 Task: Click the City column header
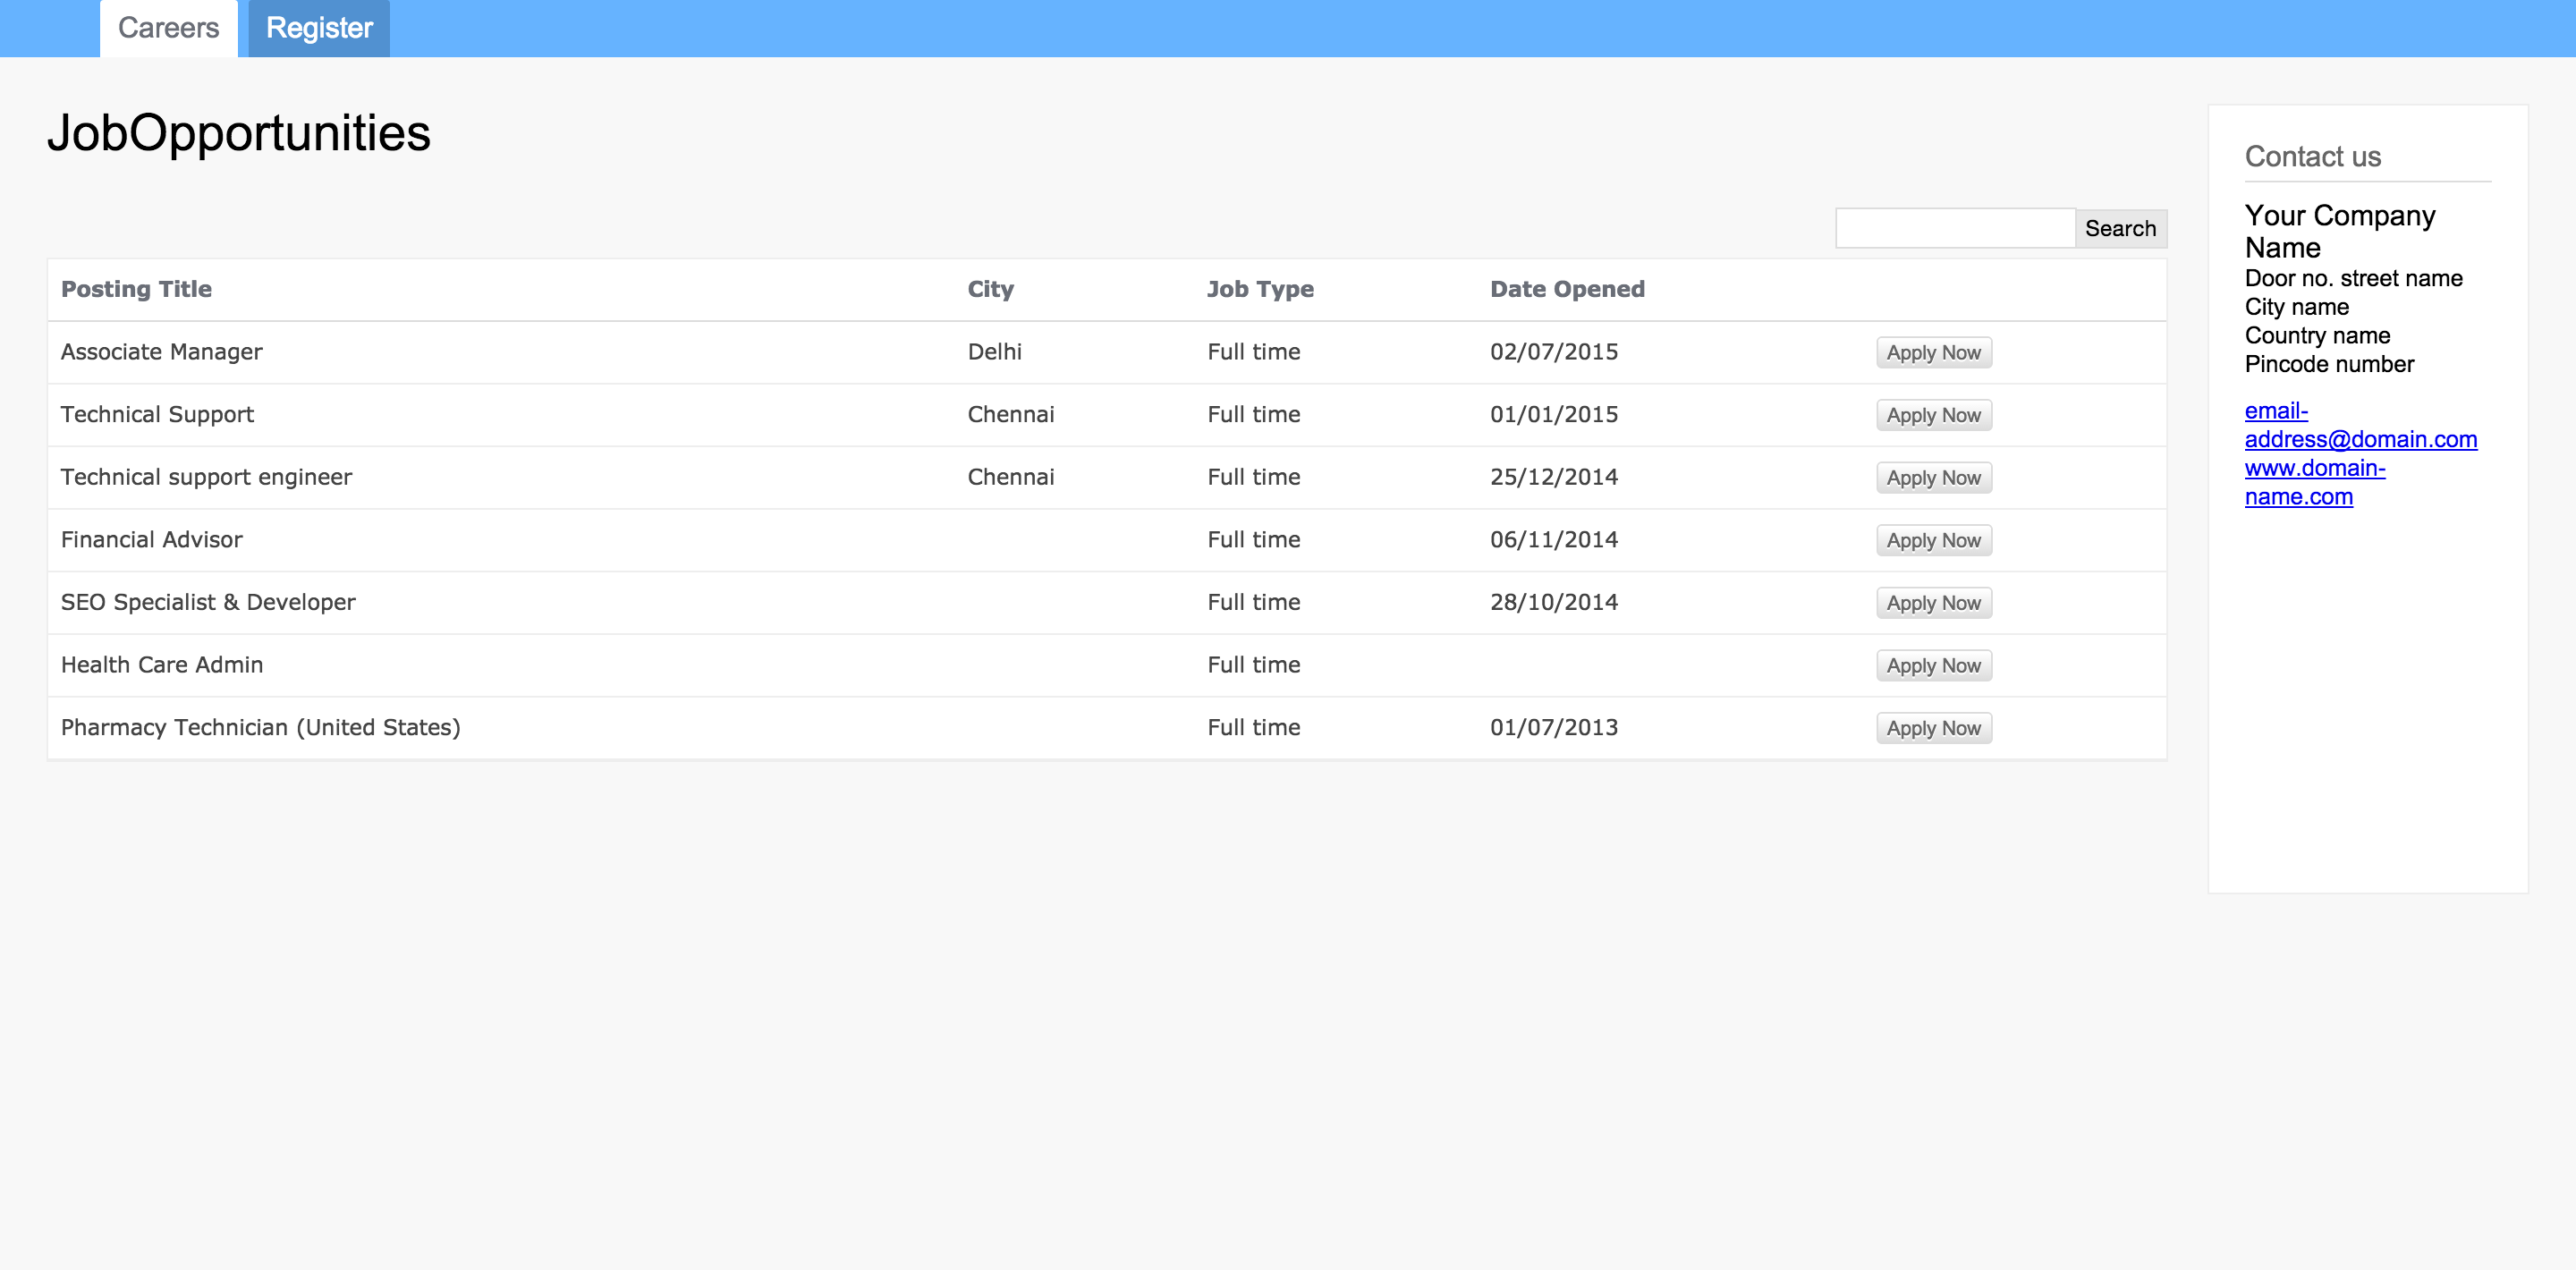[x=990, y=289]
